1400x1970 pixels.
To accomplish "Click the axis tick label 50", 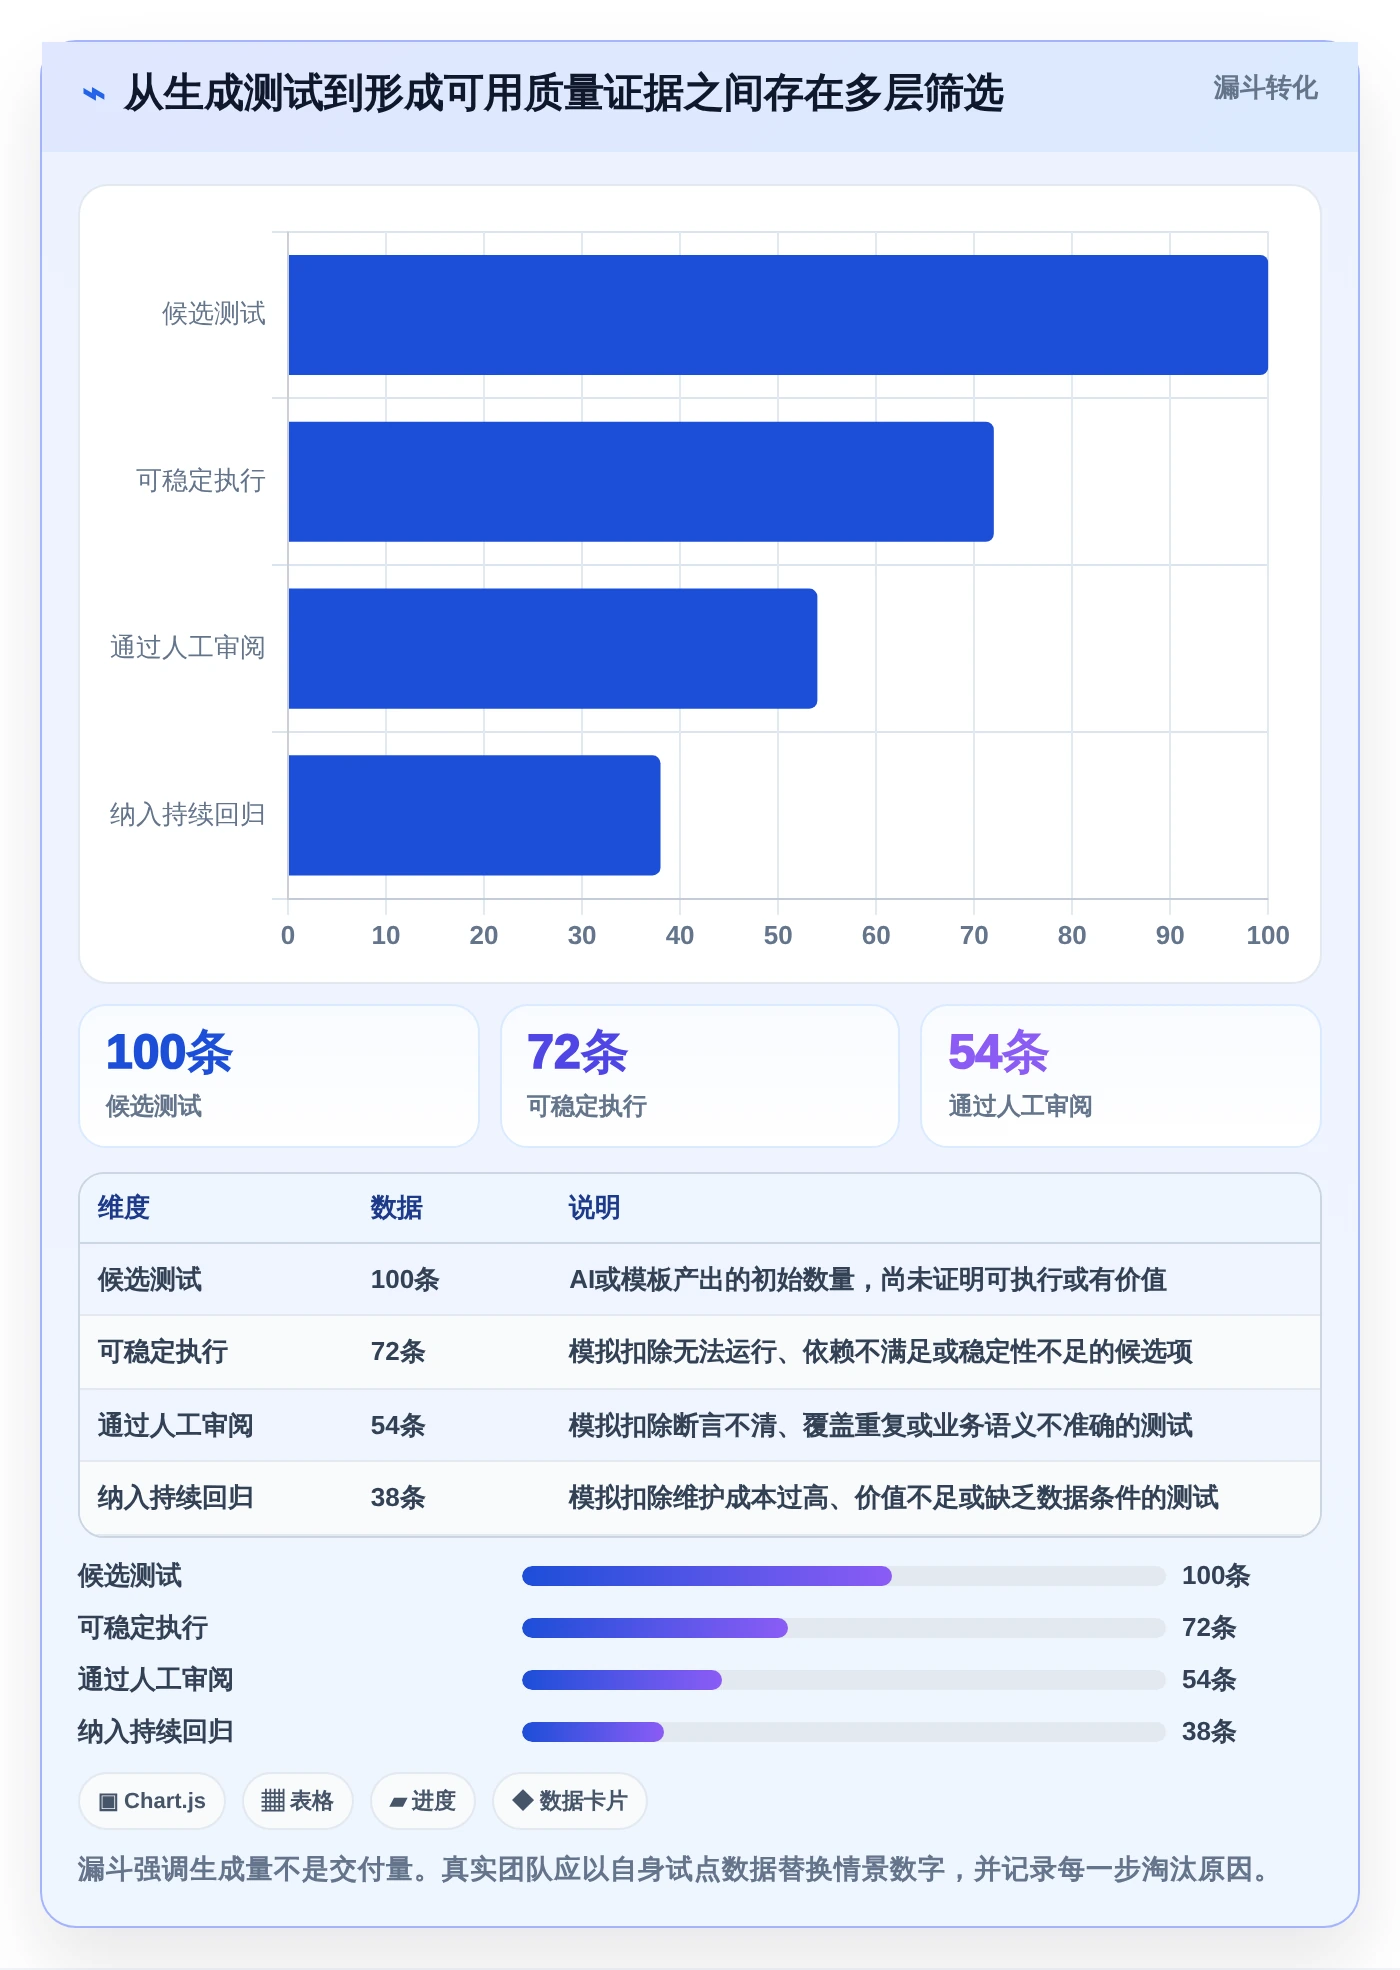I will click(x=778, y=935).
